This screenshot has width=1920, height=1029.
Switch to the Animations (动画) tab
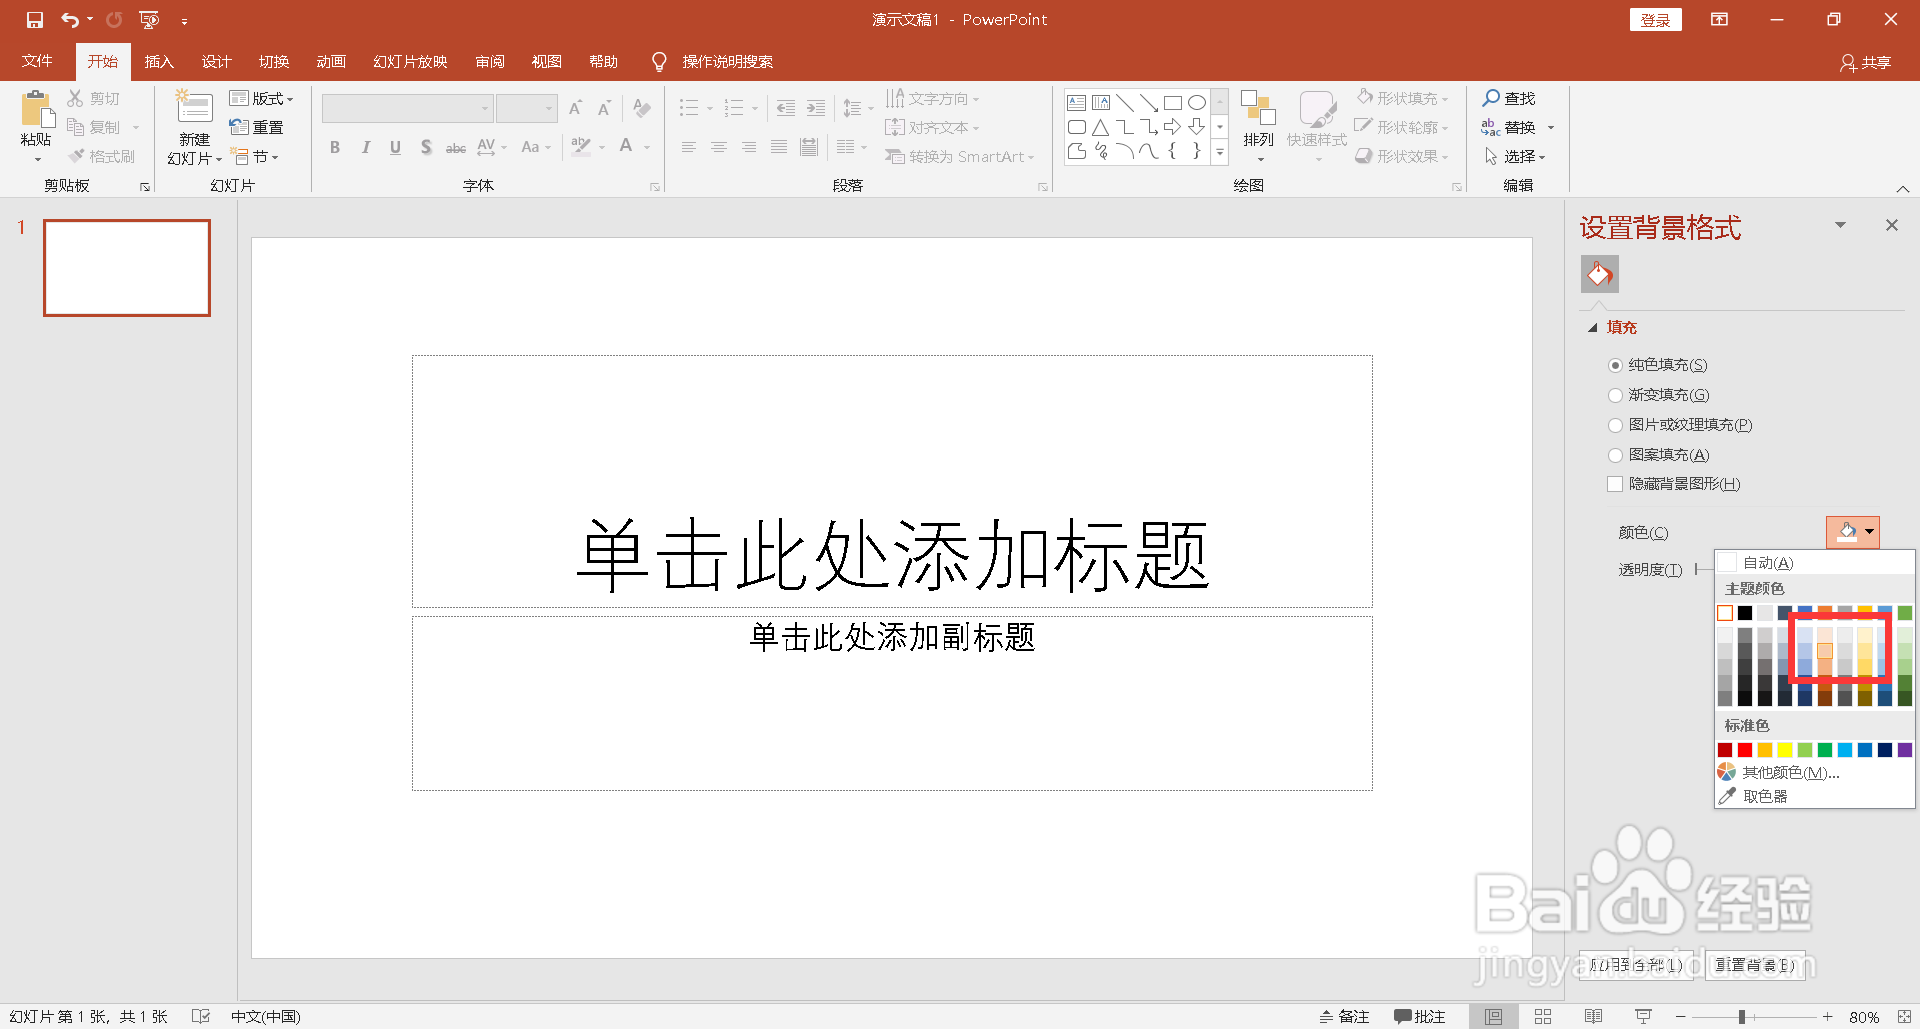click(x=331, y=61)
